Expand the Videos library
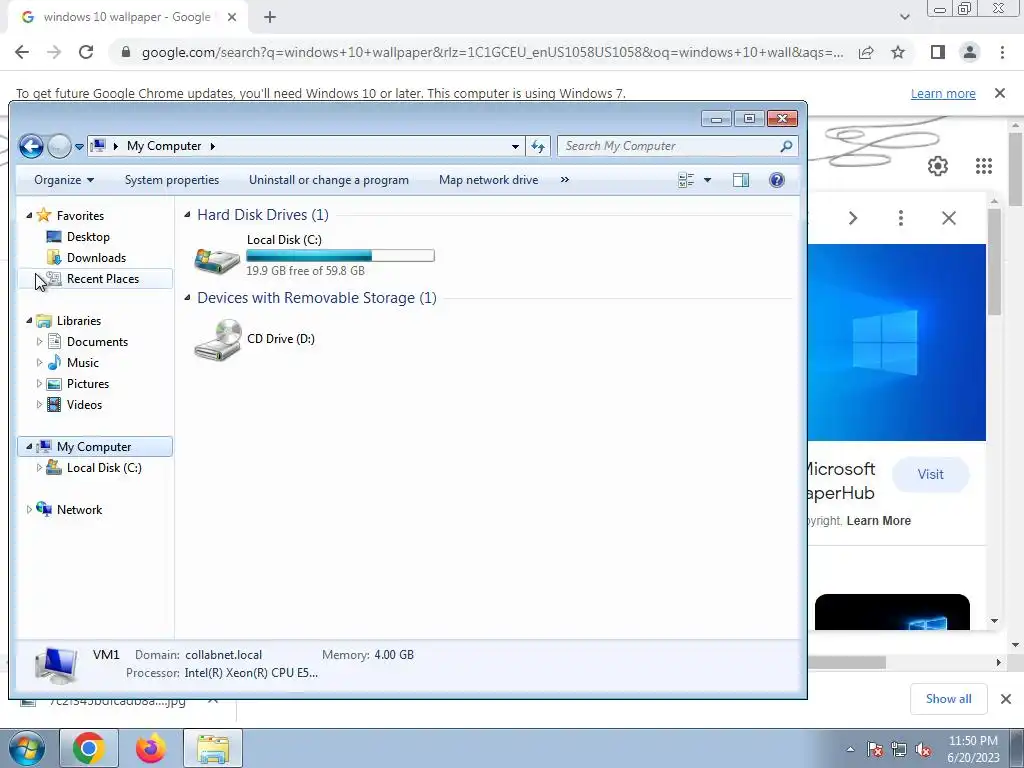The height and width of the screenshot is (768, 1024). pos(39,405)
